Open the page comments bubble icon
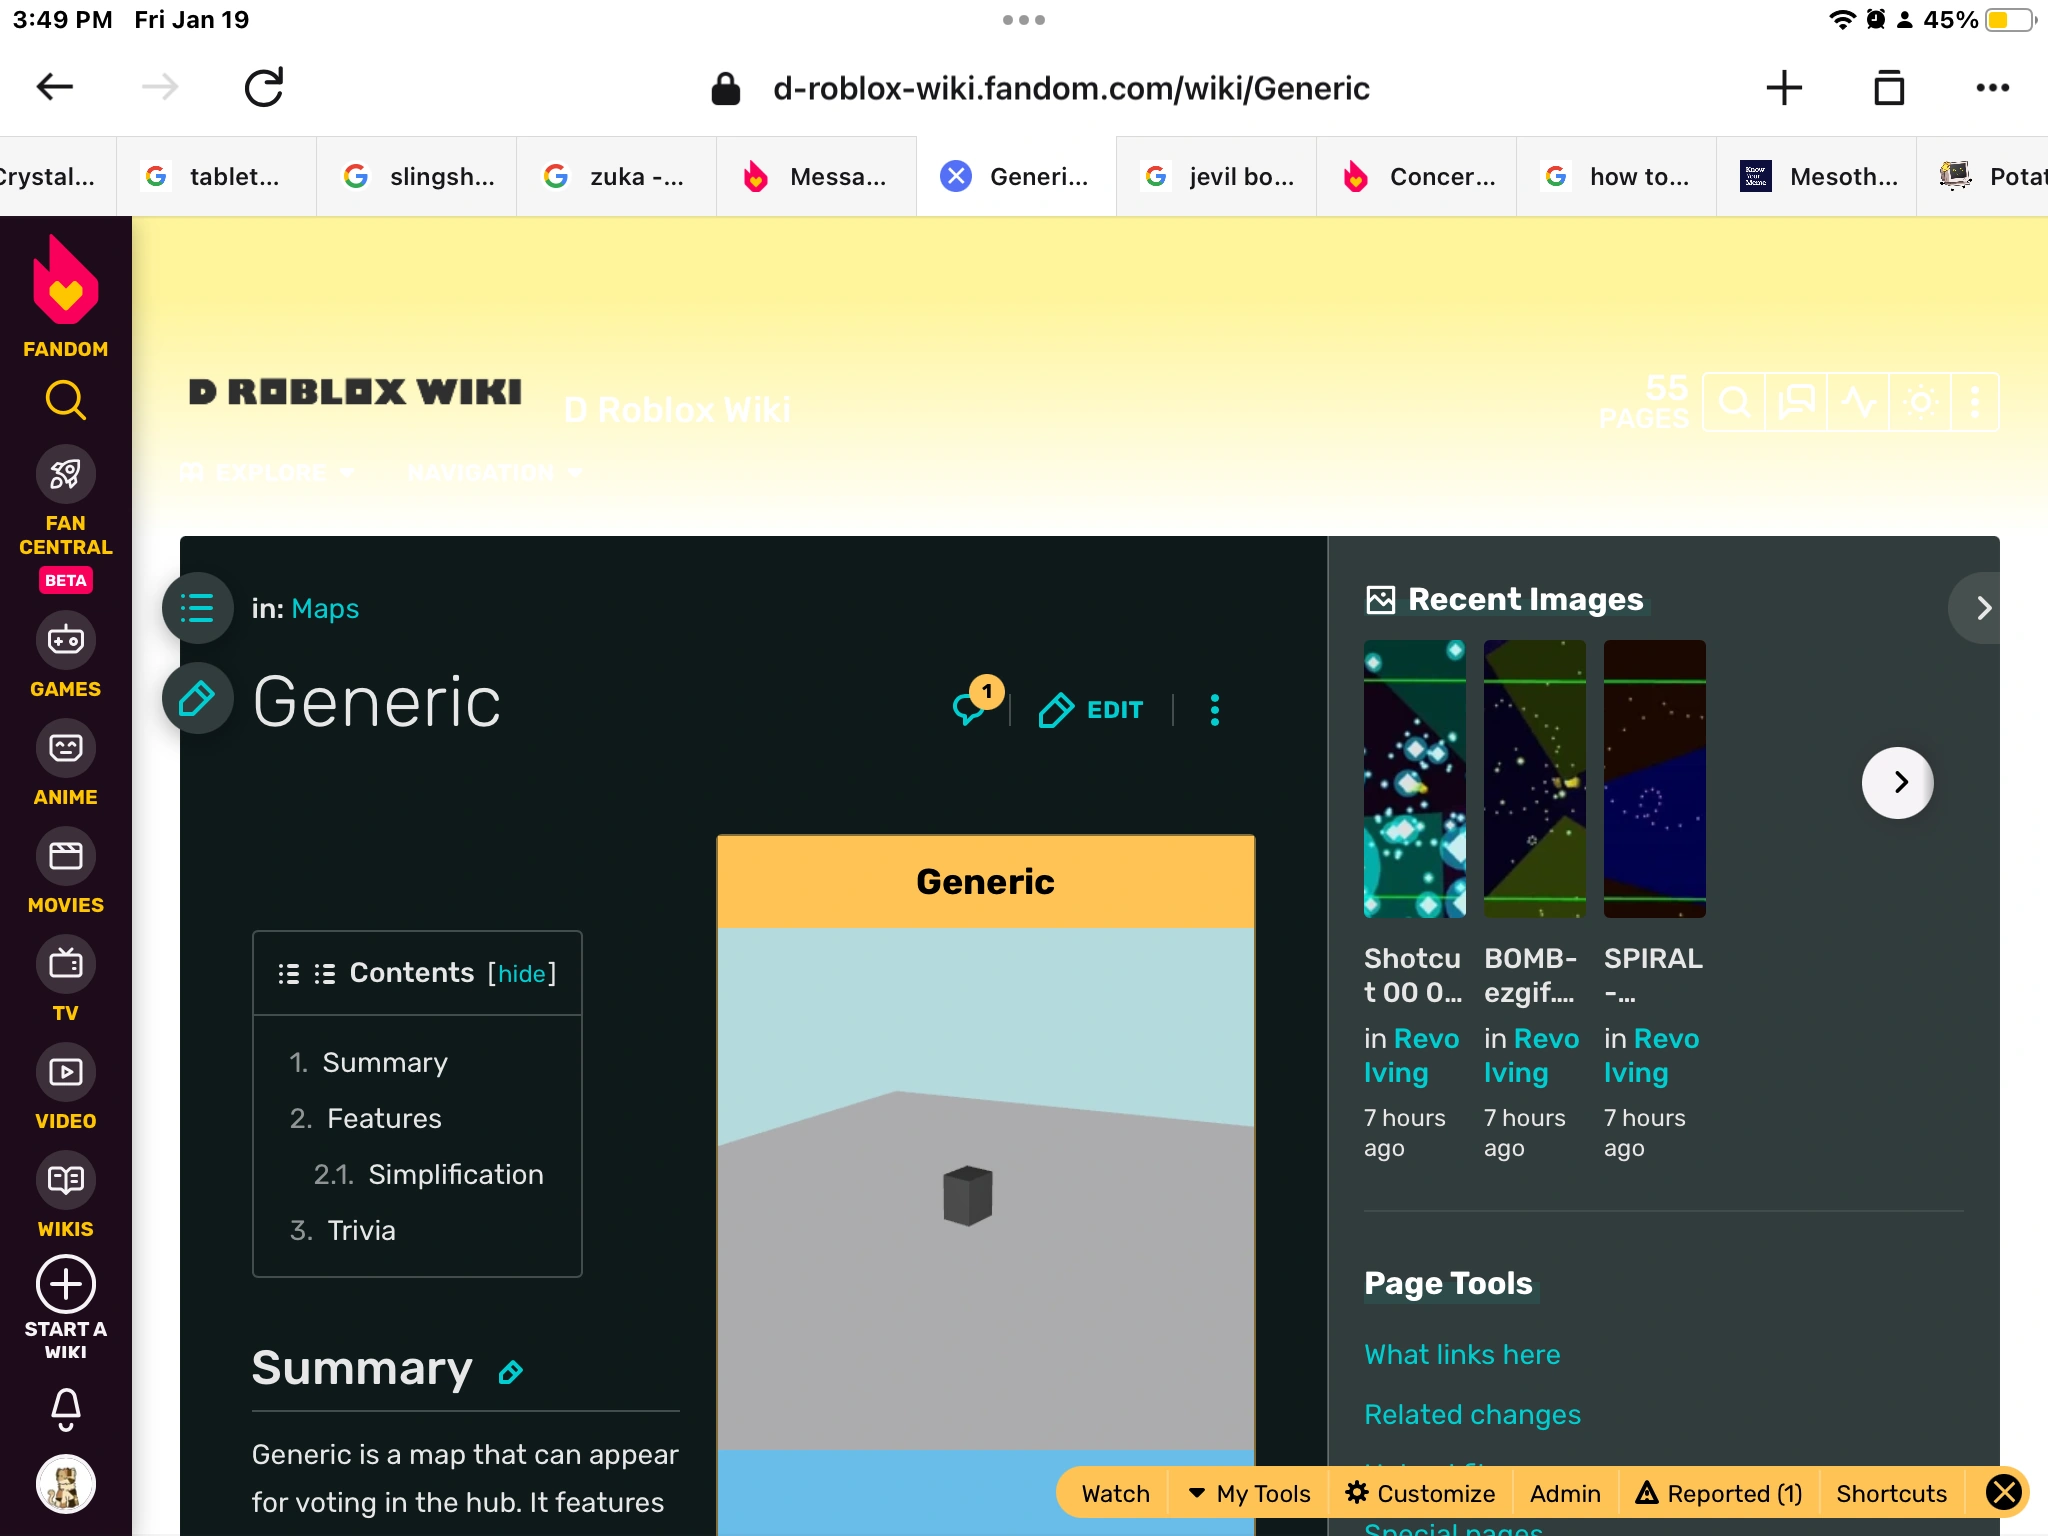Viewport: 2048px width, 1536px height. [969, 708]
